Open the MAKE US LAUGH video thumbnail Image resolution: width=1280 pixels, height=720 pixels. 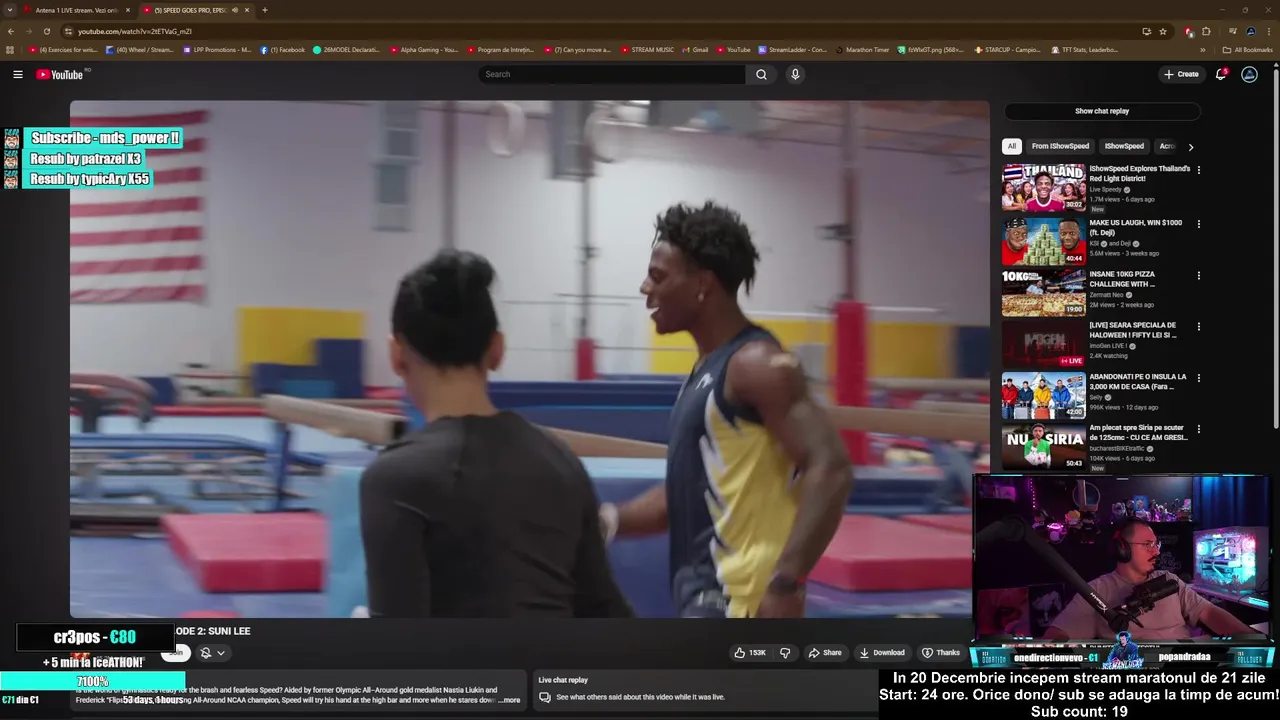pyautogui.click(x=1043, y=241)
